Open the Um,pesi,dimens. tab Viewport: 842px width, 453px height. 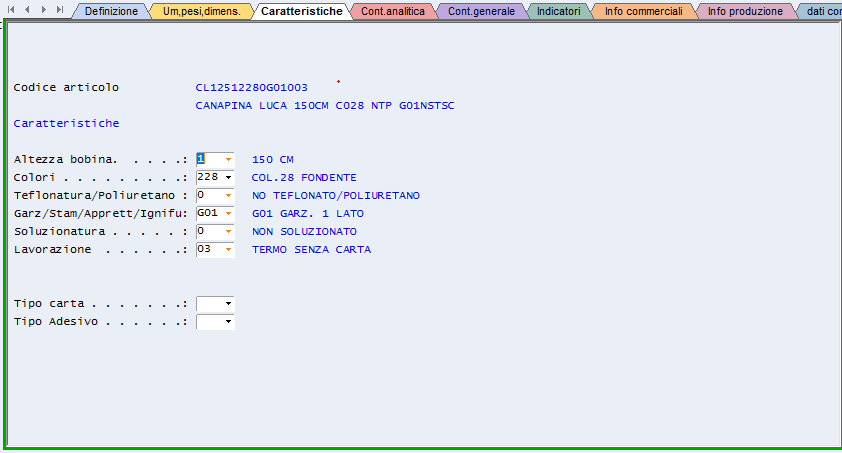200,12
